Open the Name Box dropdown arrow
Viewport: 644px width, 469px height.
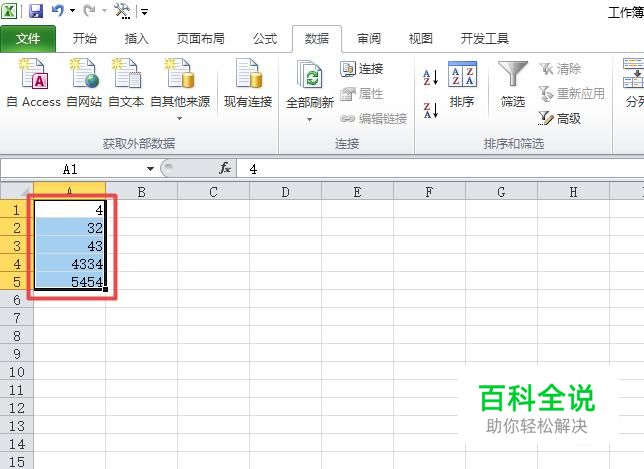(150, 169)
